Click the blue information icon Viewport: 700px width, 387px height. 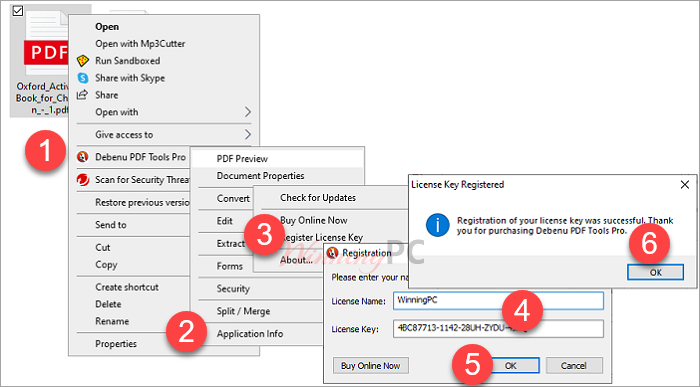click(x=438, y=225)
